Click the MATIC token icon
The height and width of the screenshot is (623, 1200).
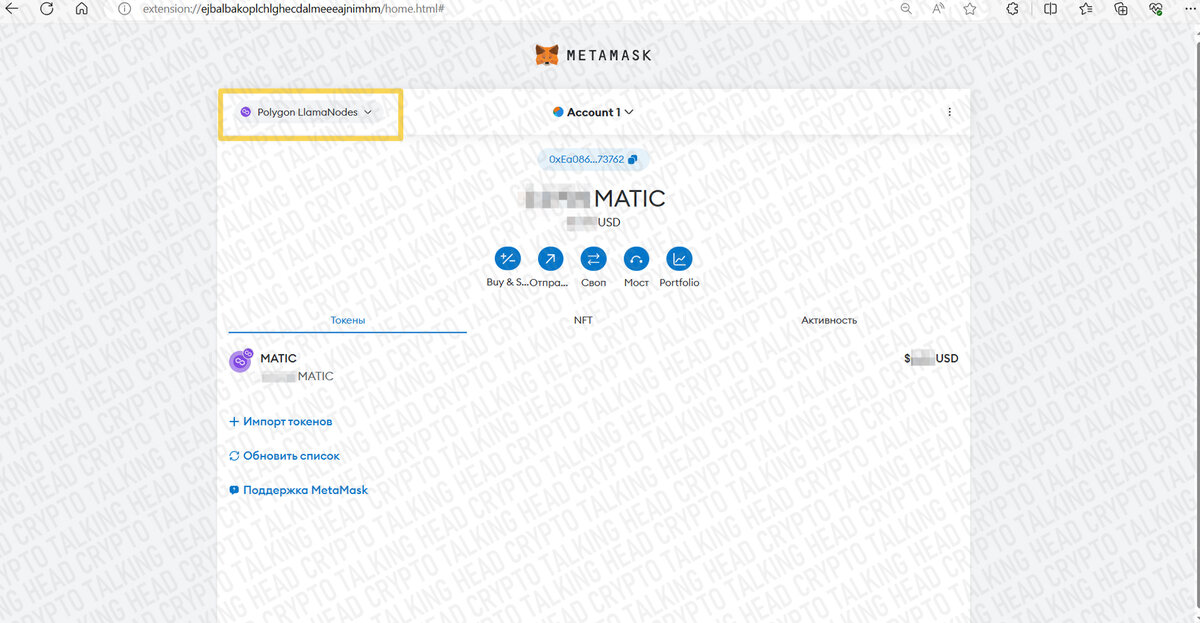(240, 360)
